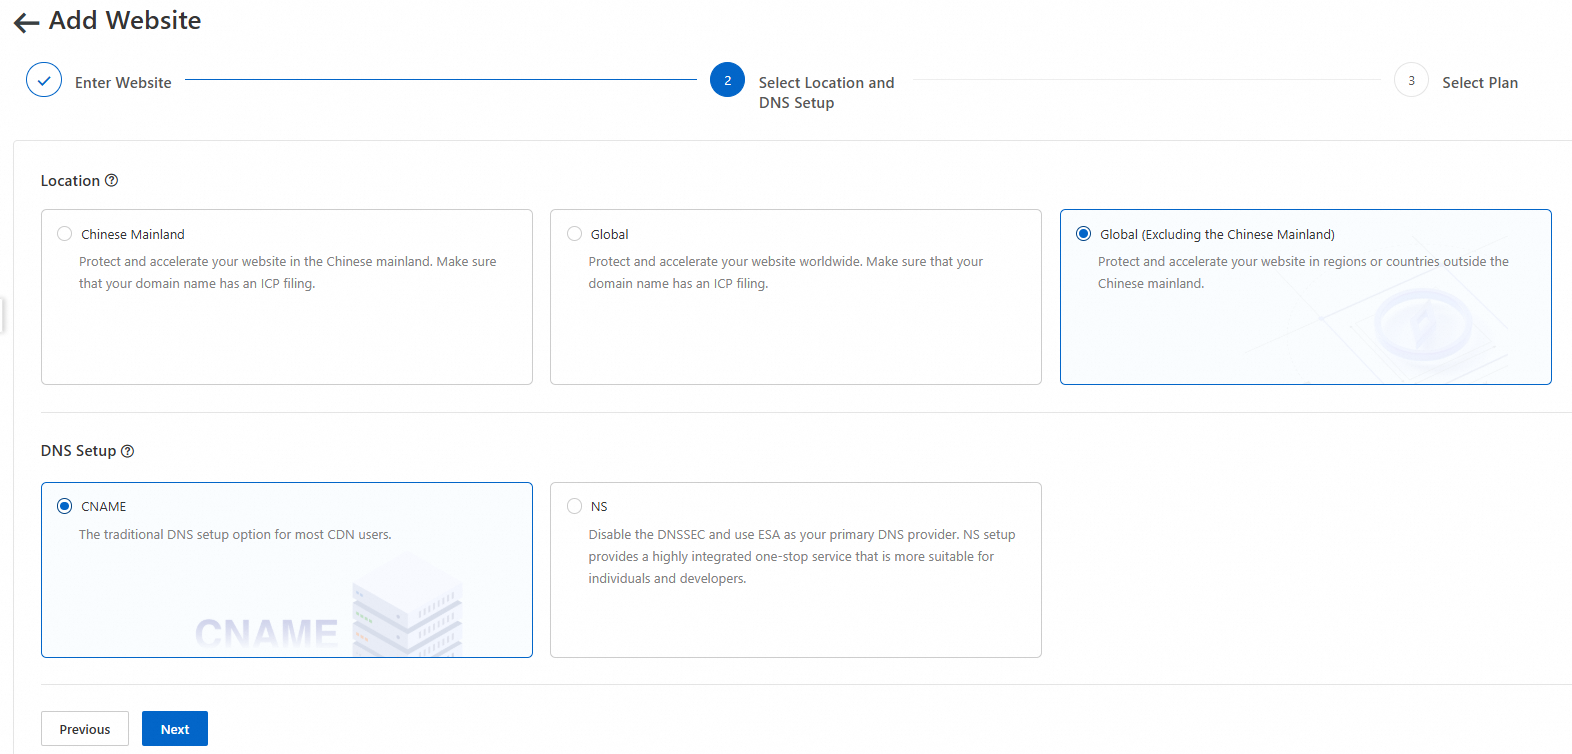Click the step 3 circle indicator

1411,80
